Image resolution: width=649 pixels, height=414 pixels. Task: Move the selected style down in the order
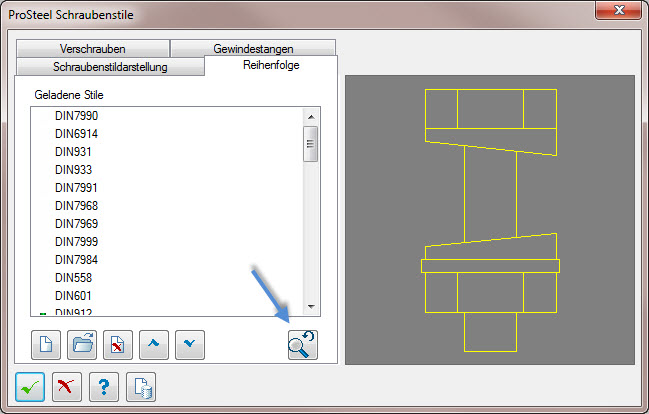(190, 345)
